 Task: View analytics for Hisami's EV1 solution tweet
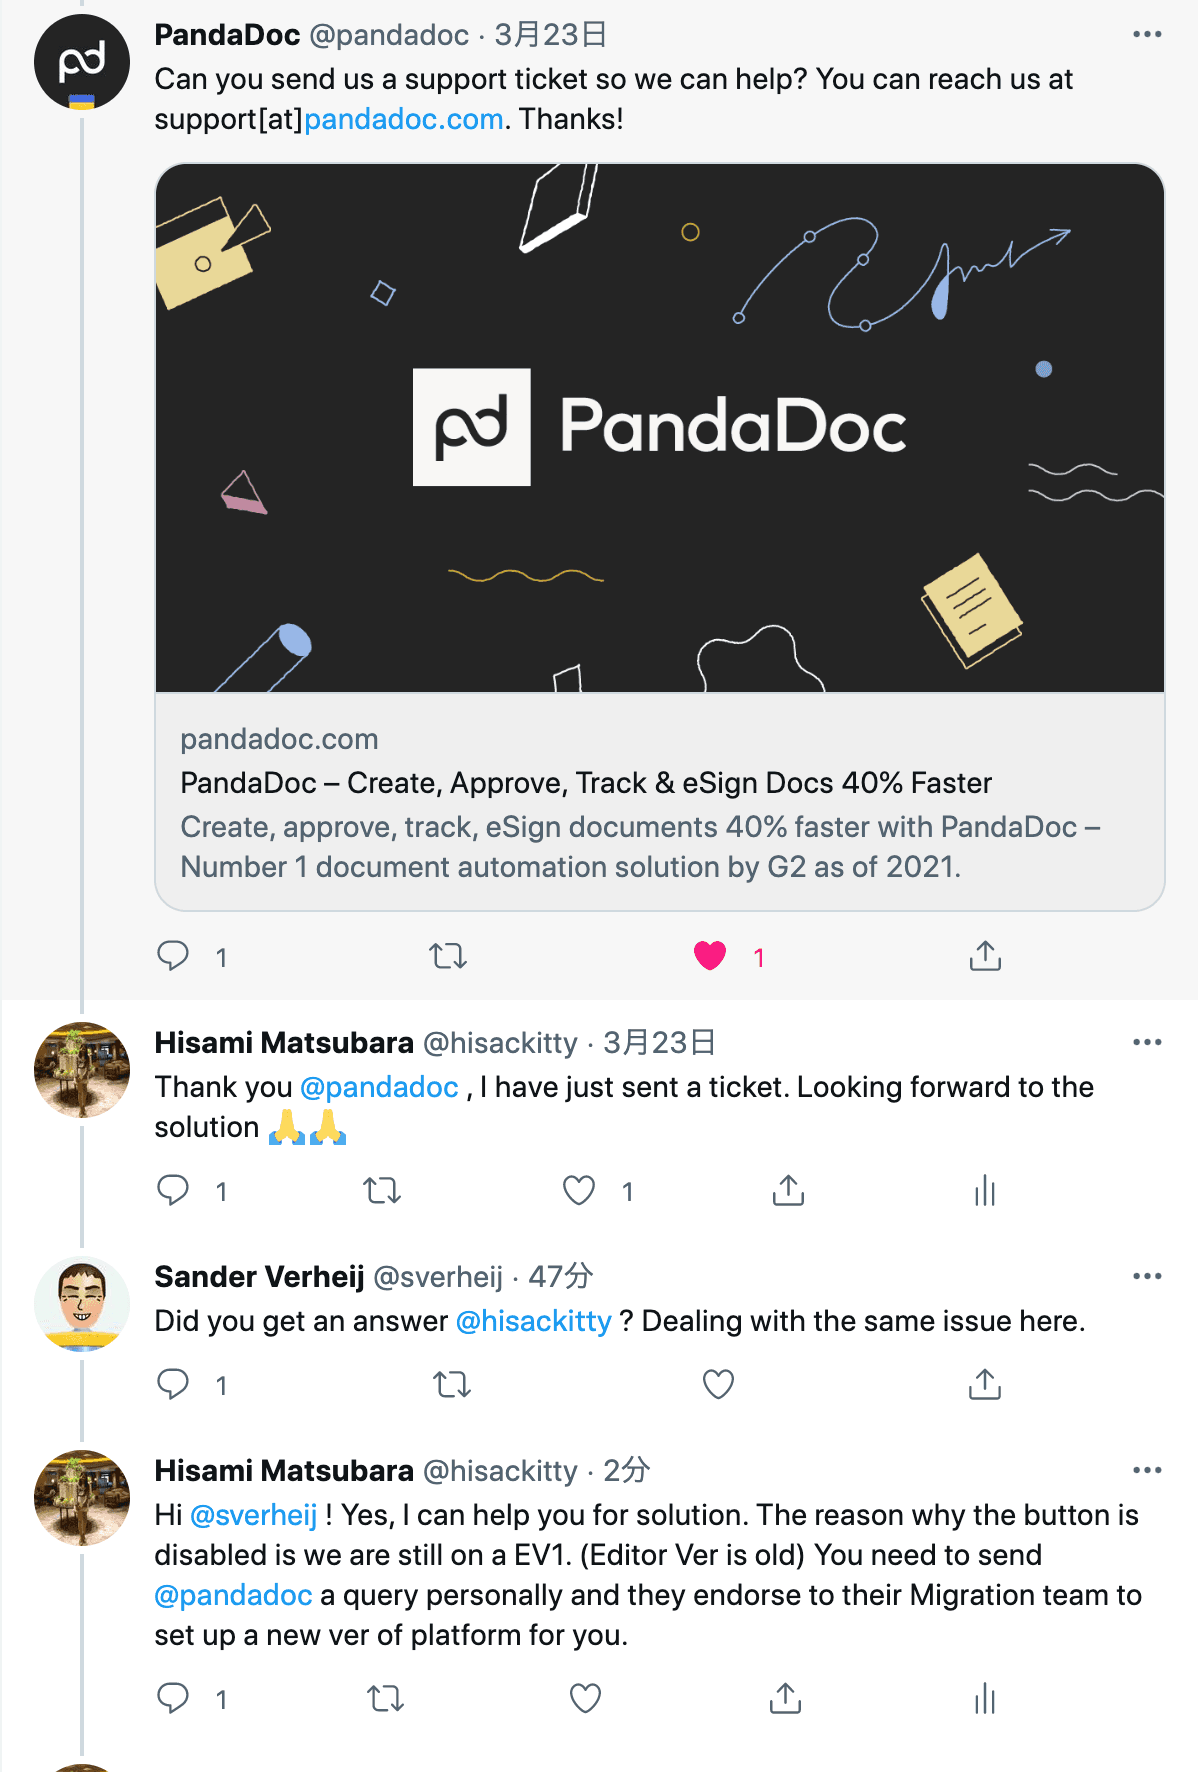click(x=985, y=1698)
